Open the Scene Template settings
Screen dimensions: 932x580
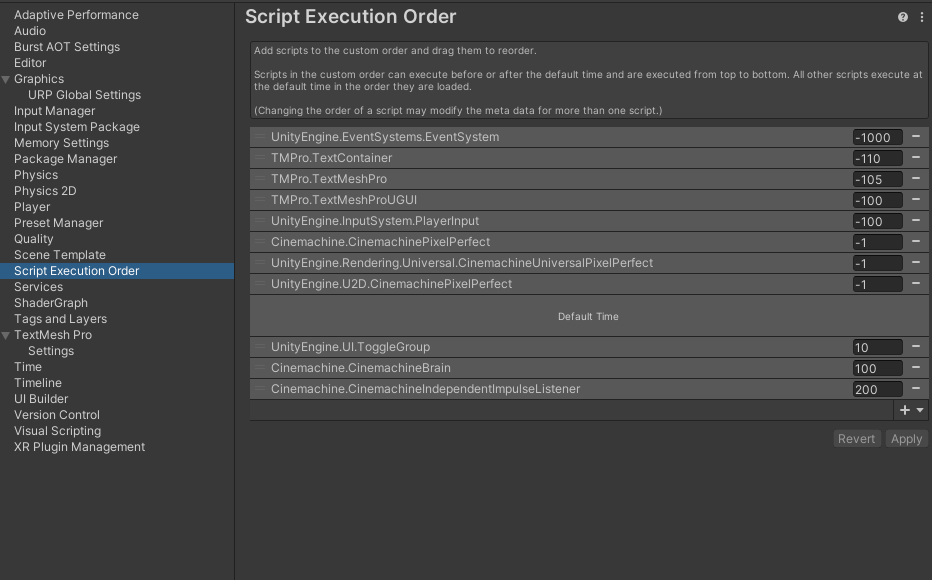coord(60,255)
